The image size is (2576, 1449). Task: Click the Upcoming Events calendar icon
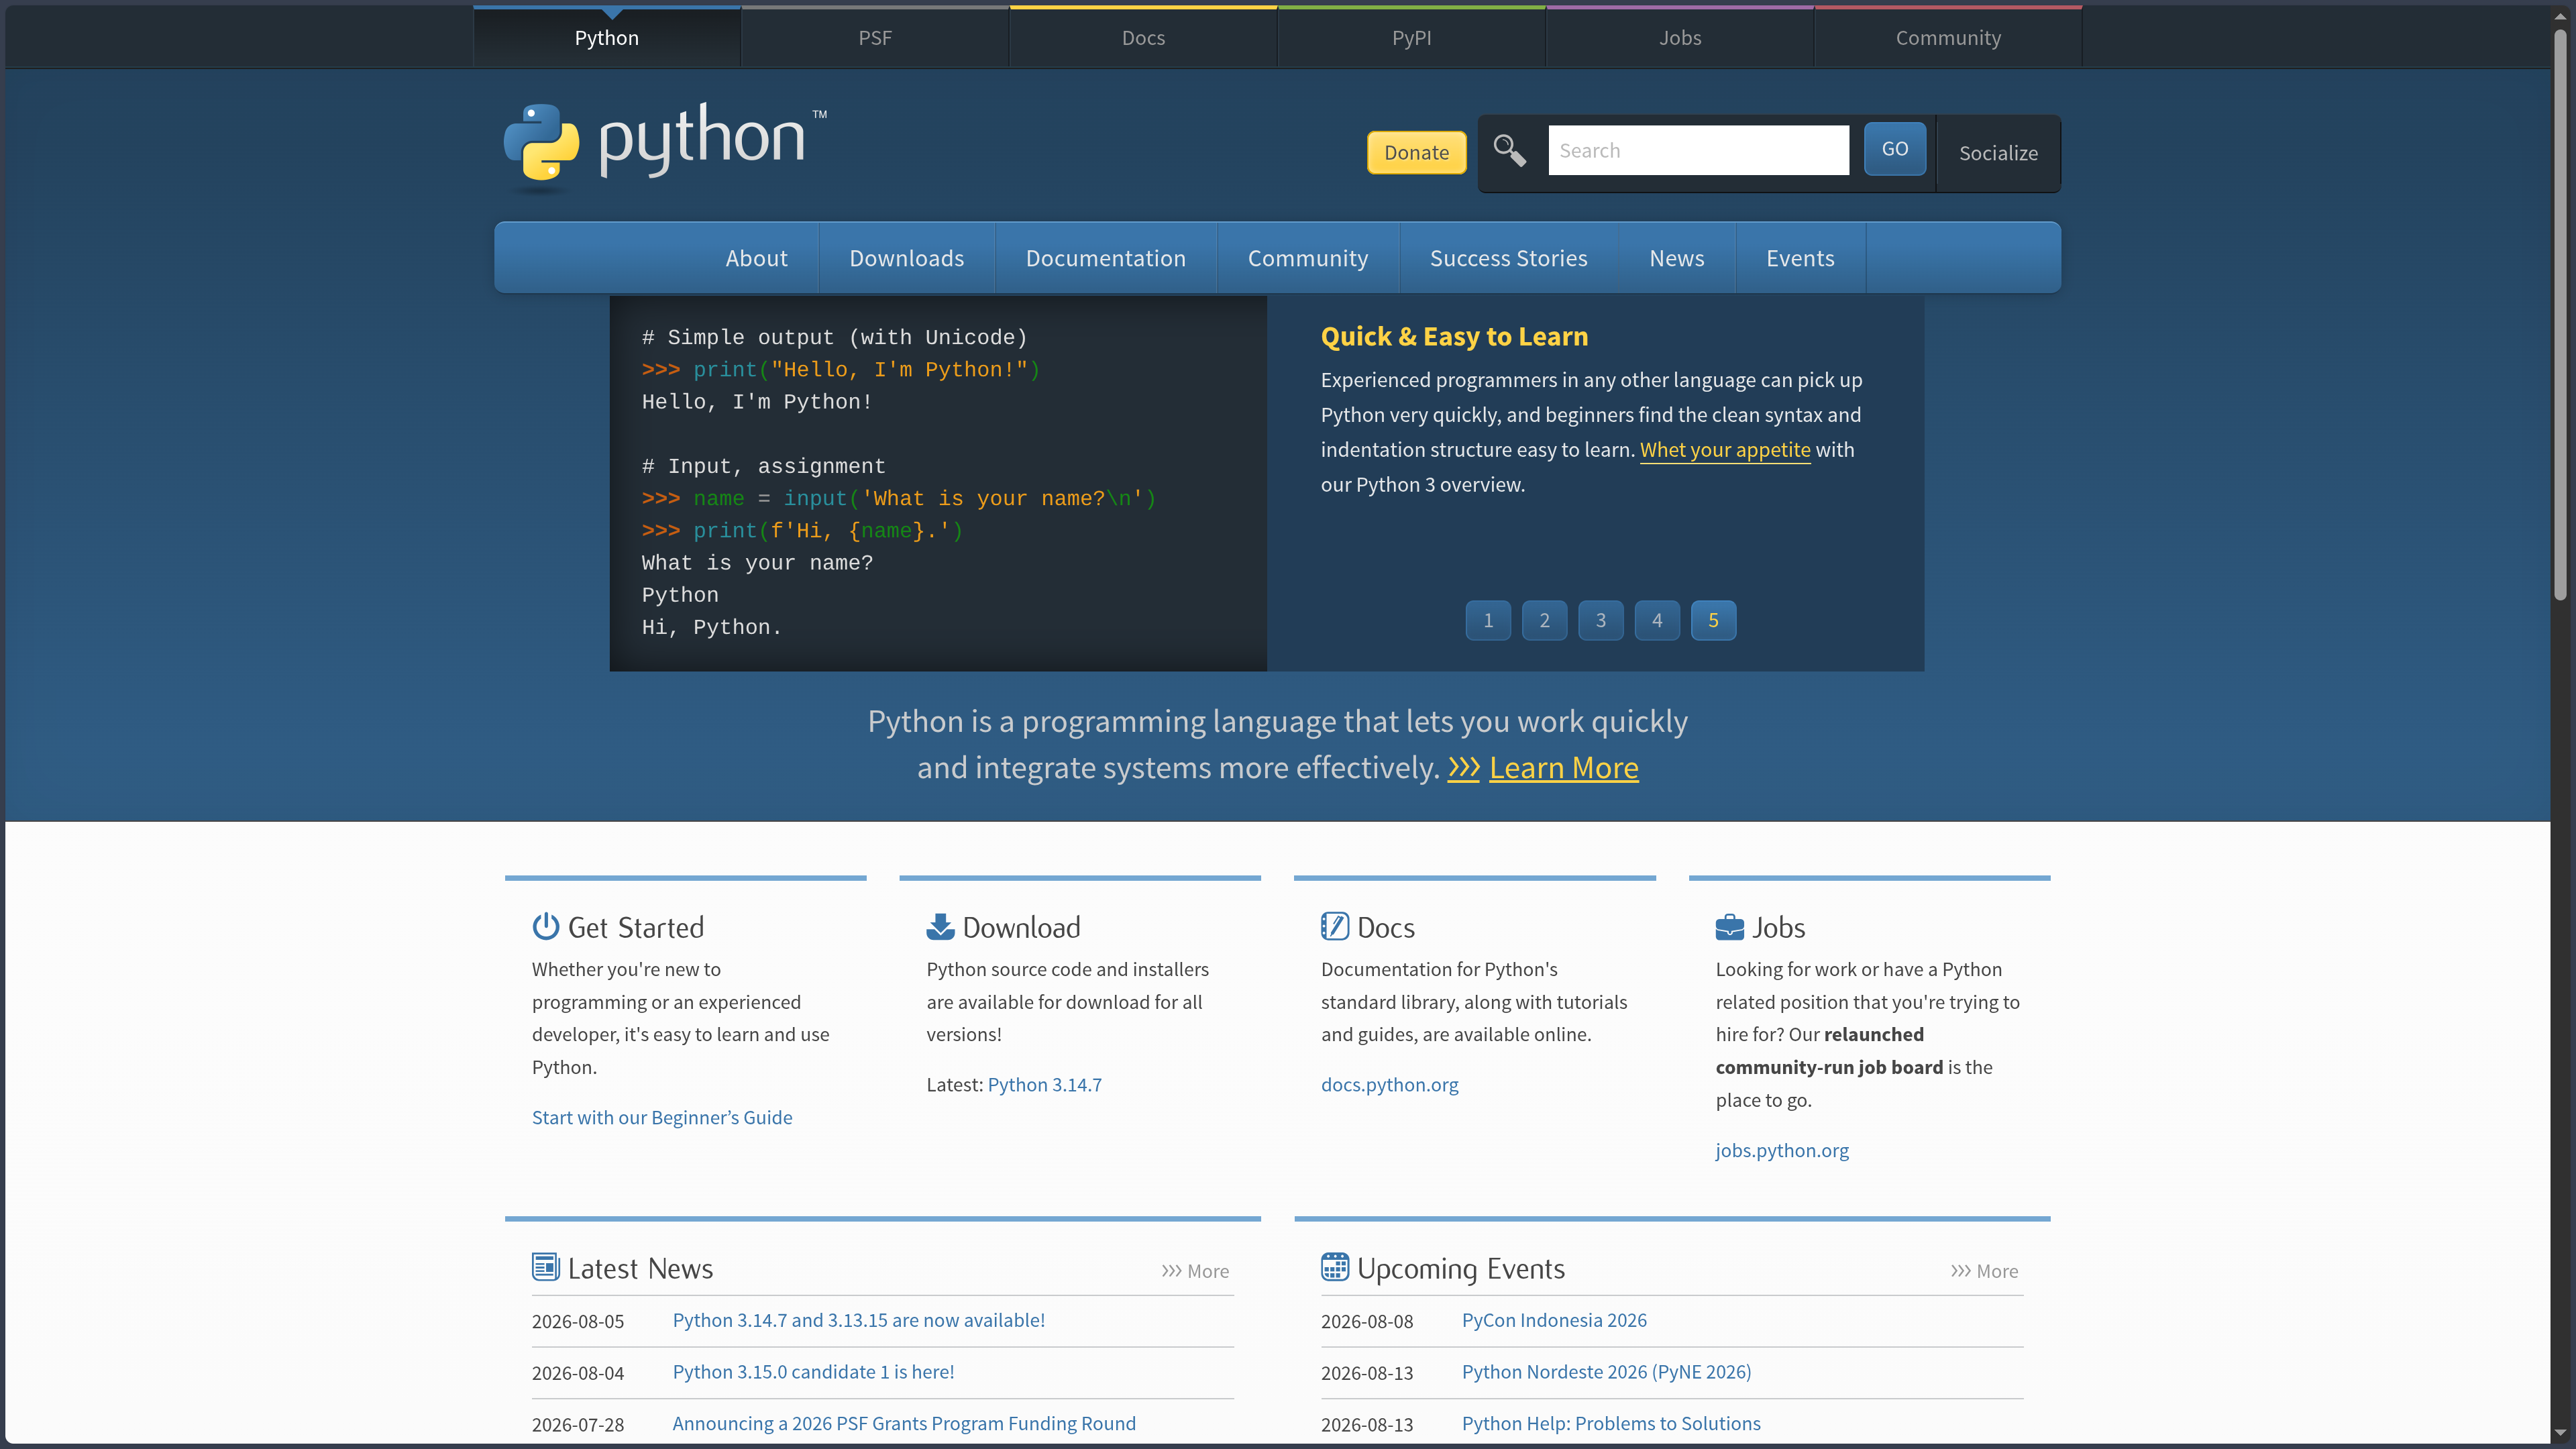[1334, 1266]
